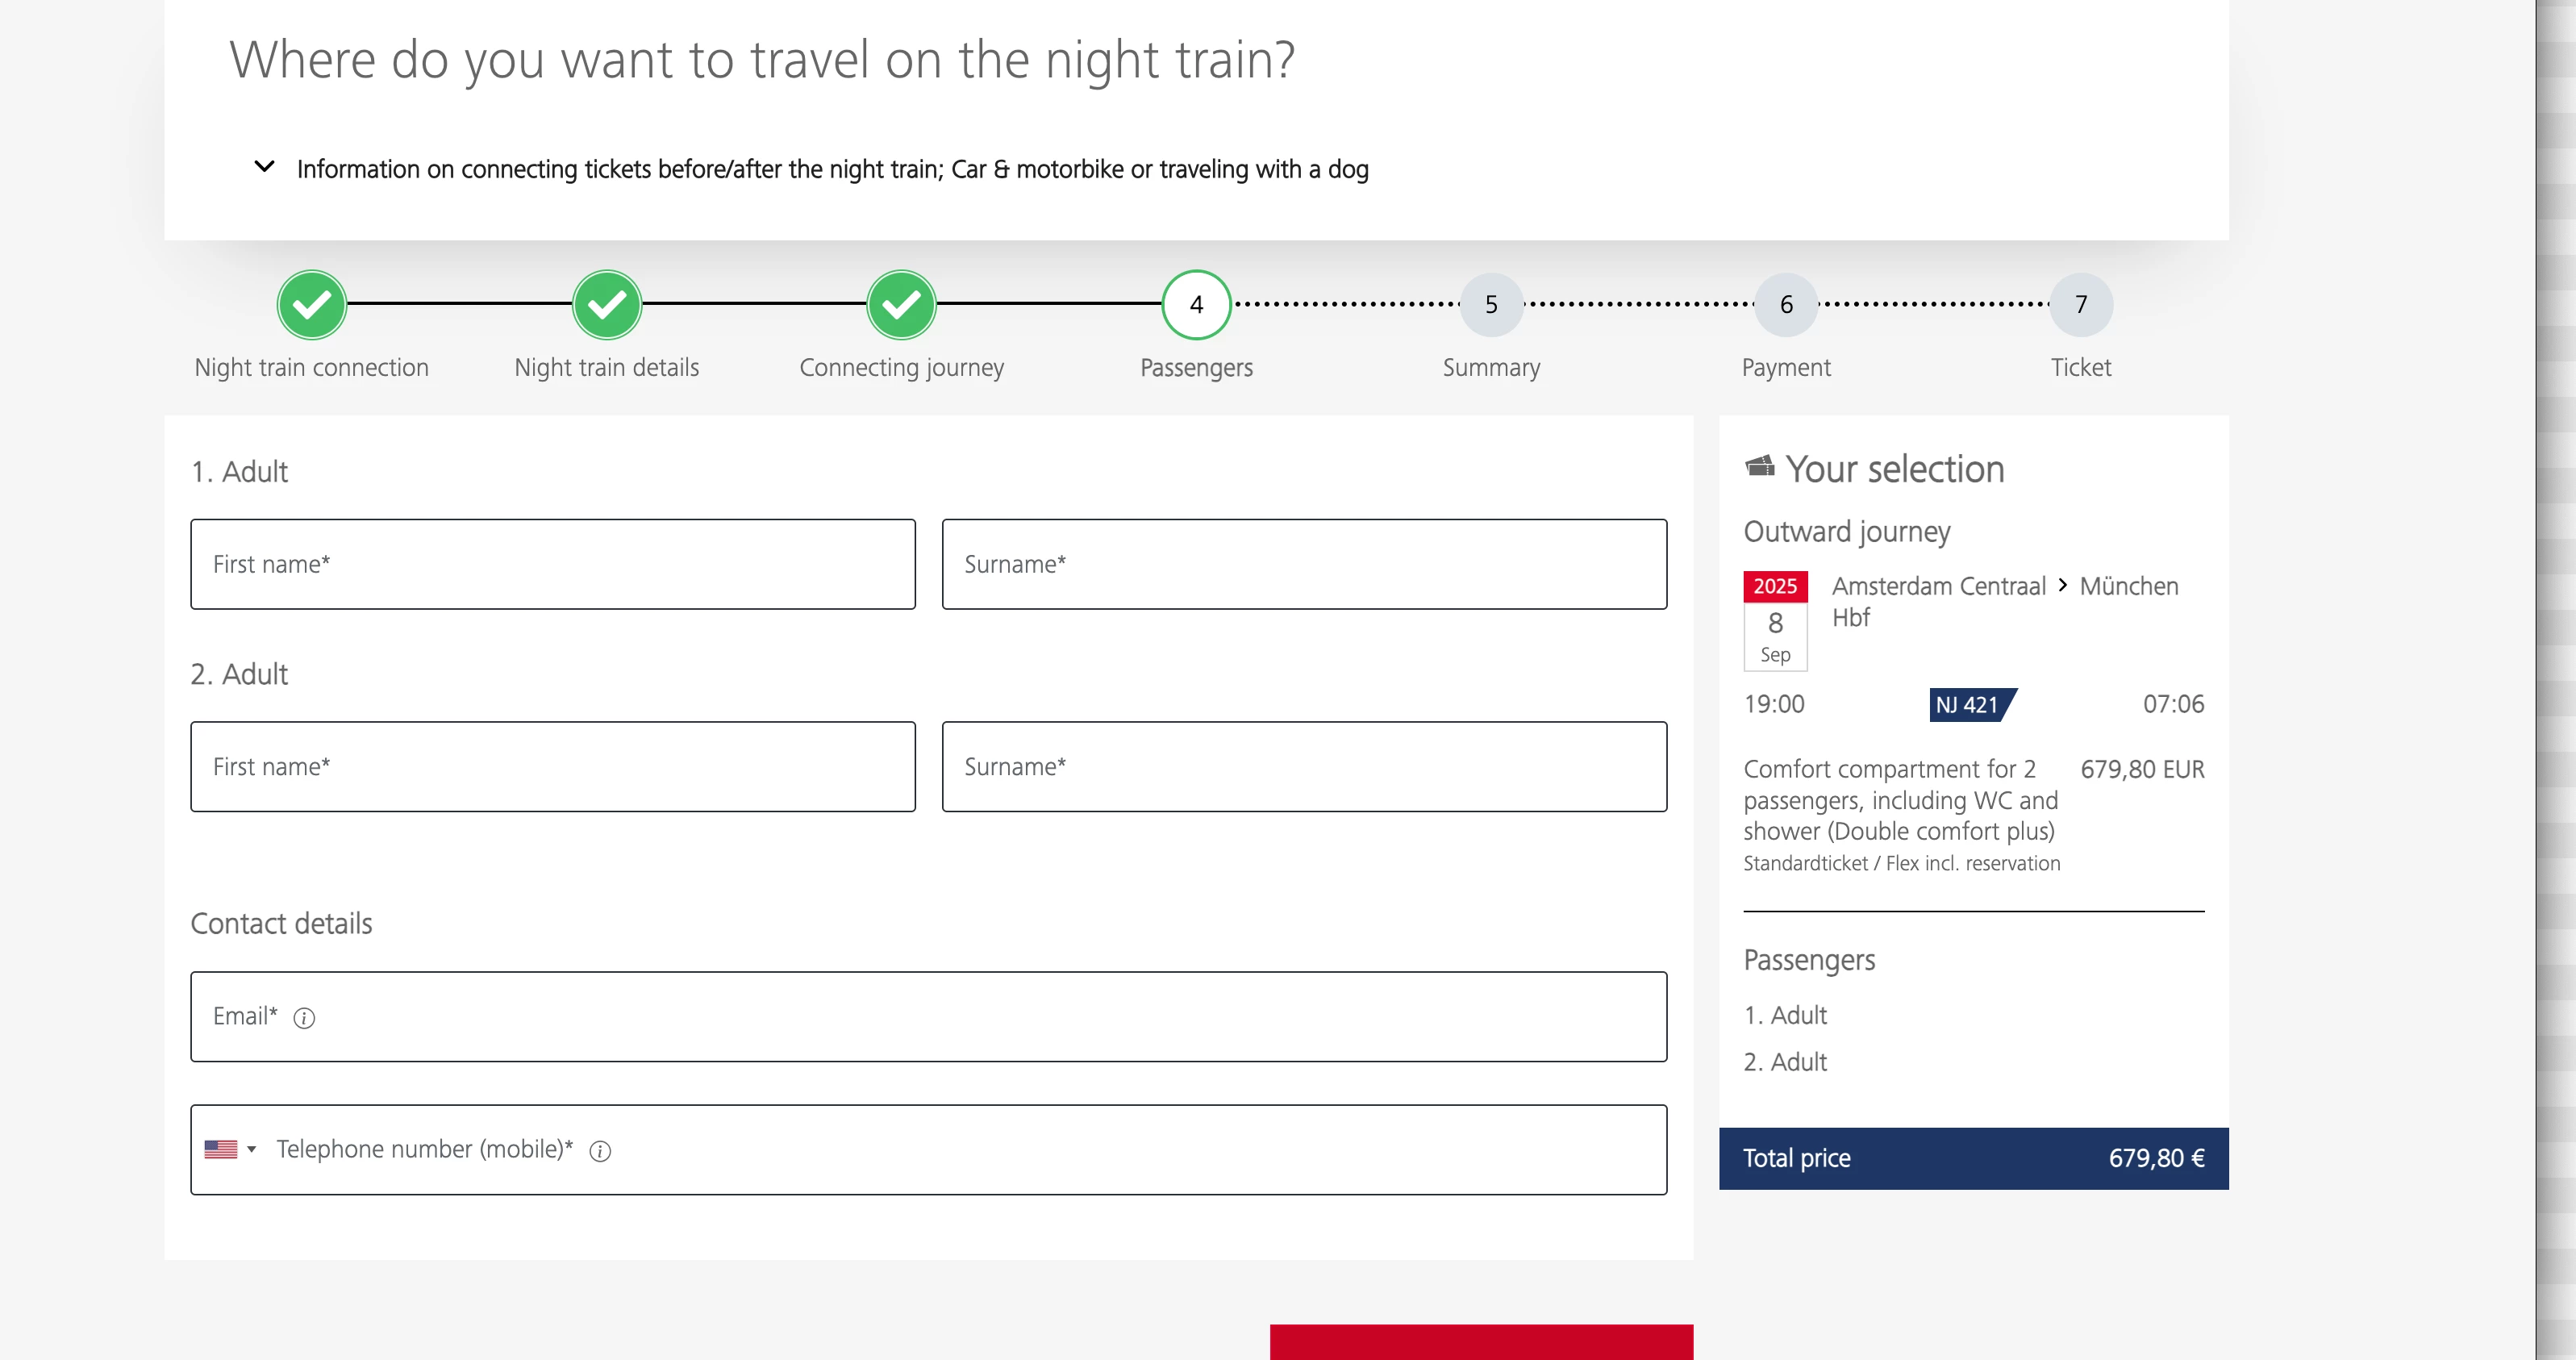The image size is (2576, 1360).
Task: Click the Email info icon
Action: pos(304,1018)
